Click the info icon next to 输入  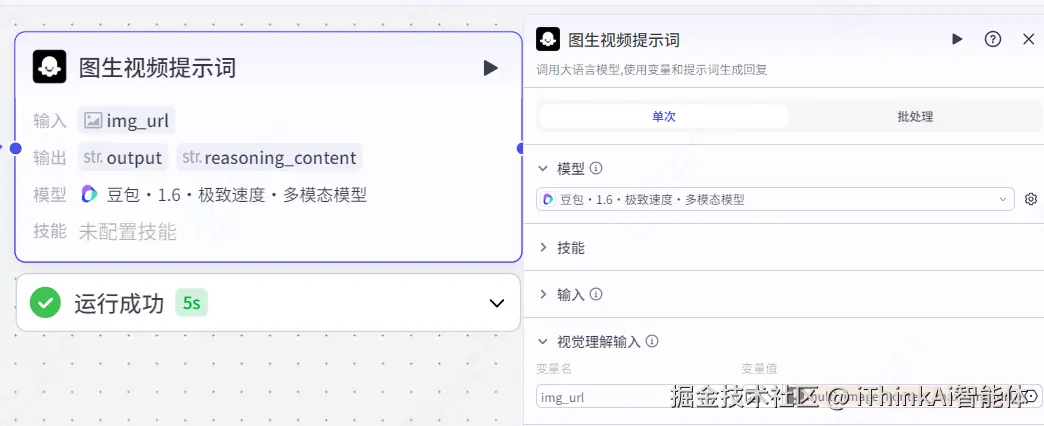(597, 294)
